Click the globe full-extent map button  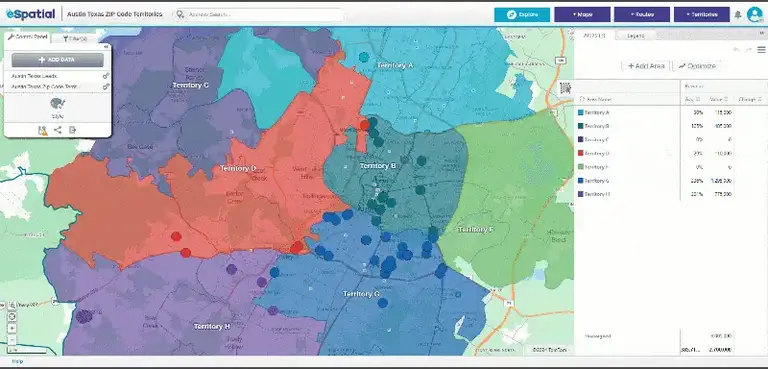tap(12, 317)
